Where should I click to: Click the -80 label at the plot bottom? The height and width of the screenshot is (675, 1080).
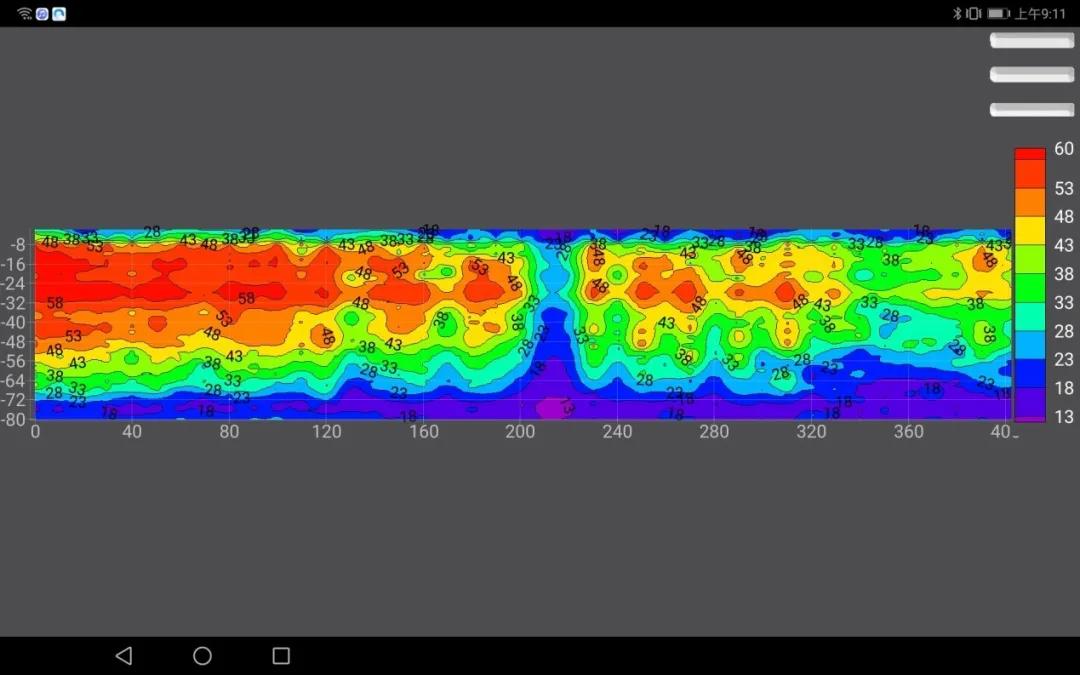coord(15,420)
